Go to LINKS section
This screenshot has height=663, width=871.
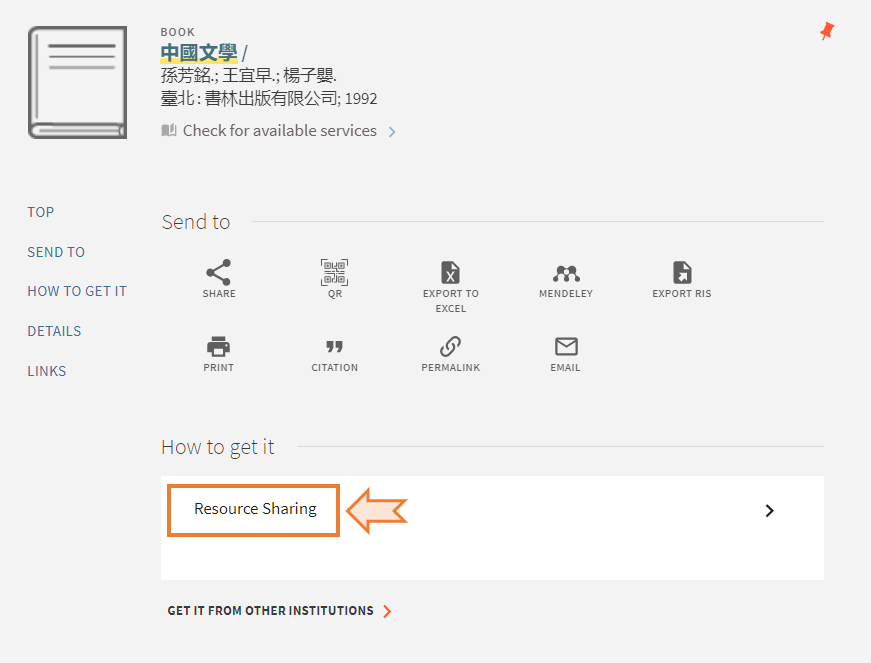[x=47, y=371]
